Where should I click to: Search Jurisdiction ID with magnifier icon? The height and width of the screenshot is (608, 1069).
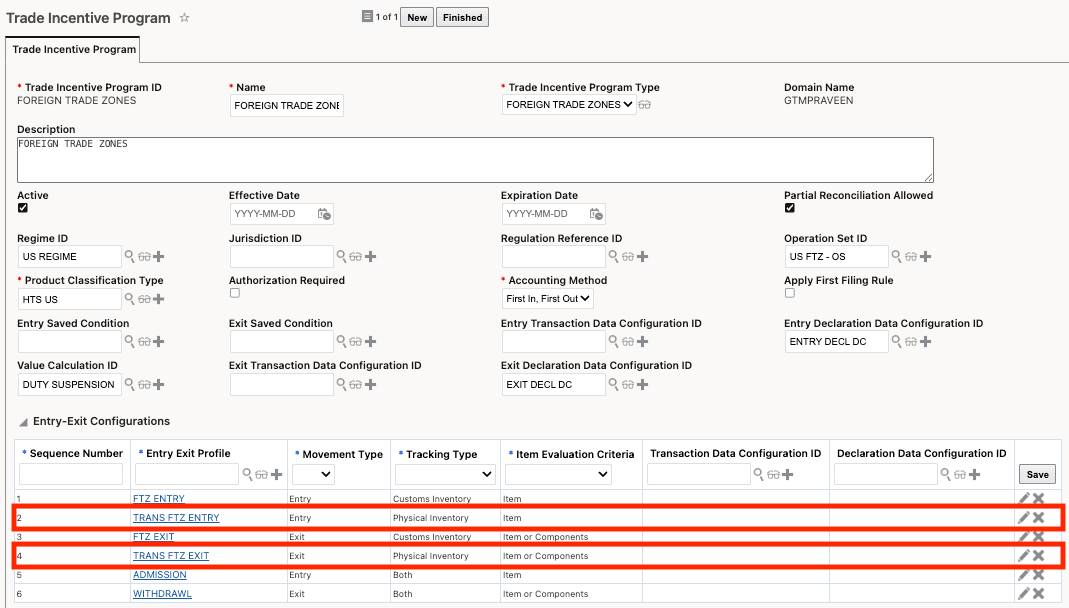pyautogui.click(x=342, y=256)
